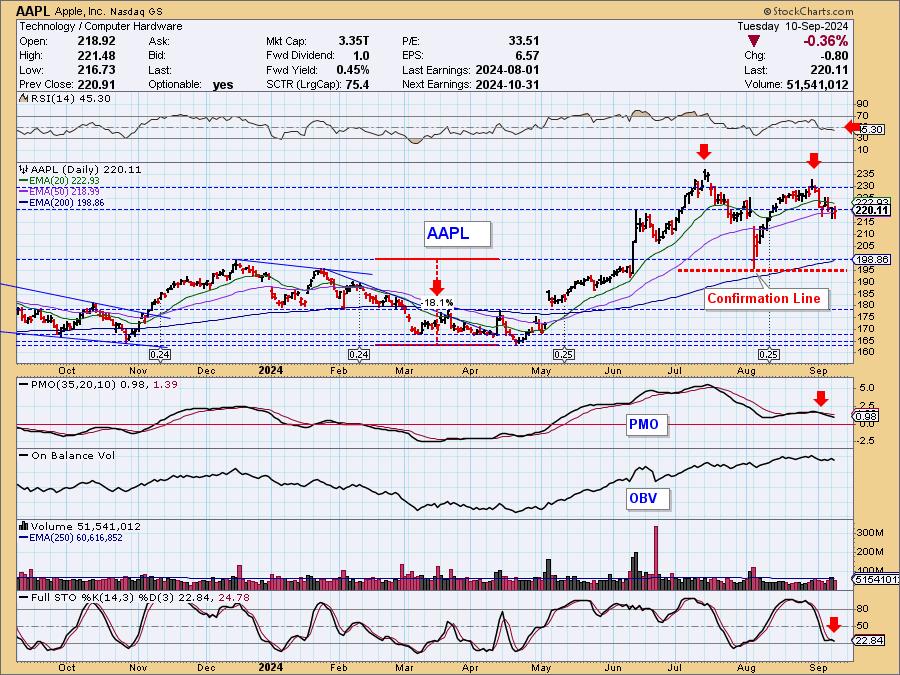900x675 pixels.
Task: Click the Next Earnings date 2024-10-31
Action: [507, 84]
